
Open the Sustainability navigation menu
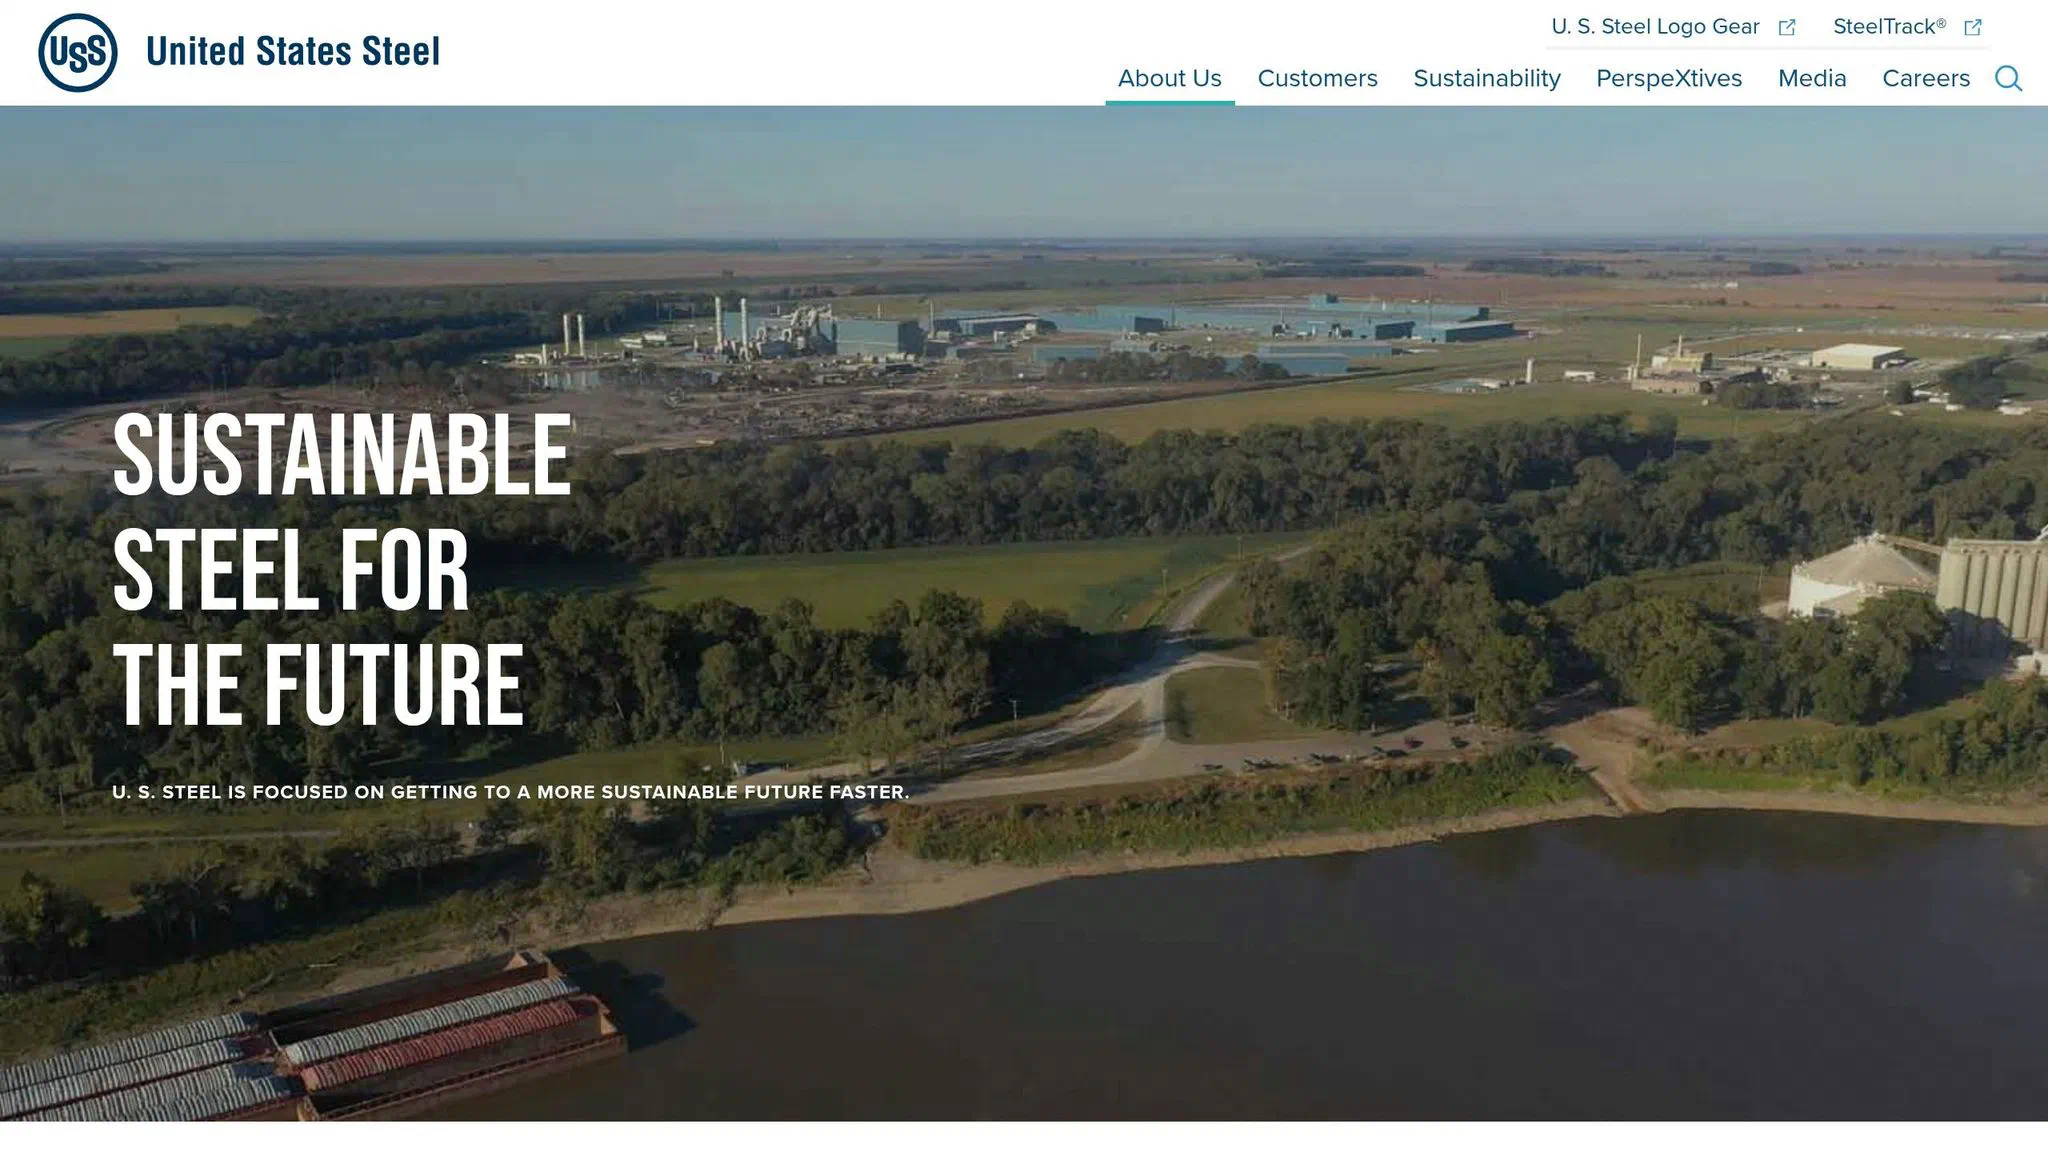tap(1487, 78)
